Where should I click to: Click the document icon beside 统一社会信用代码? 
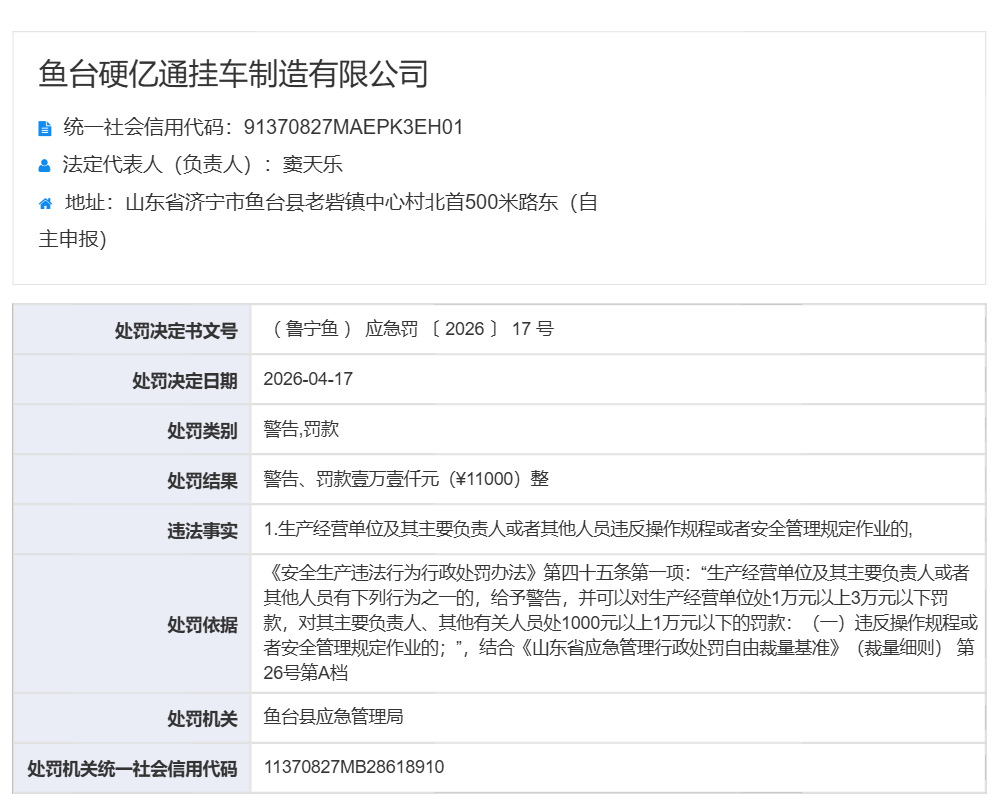tap(45, 128)
